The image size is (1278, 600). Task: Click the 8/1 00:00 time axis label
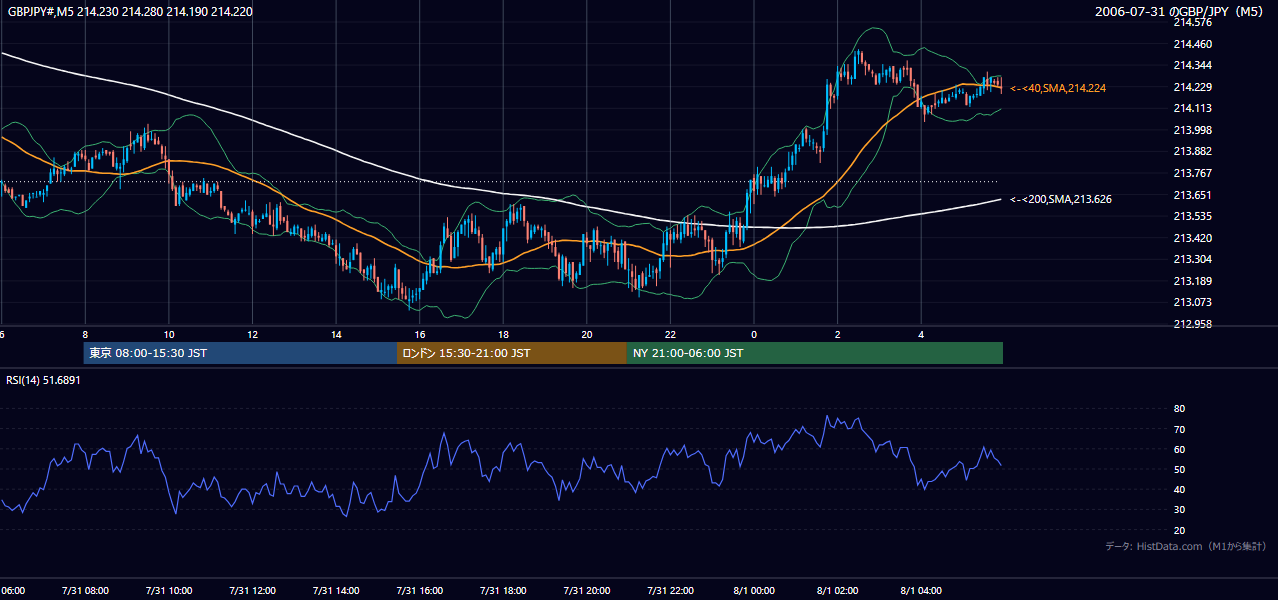tap(754, 590)
